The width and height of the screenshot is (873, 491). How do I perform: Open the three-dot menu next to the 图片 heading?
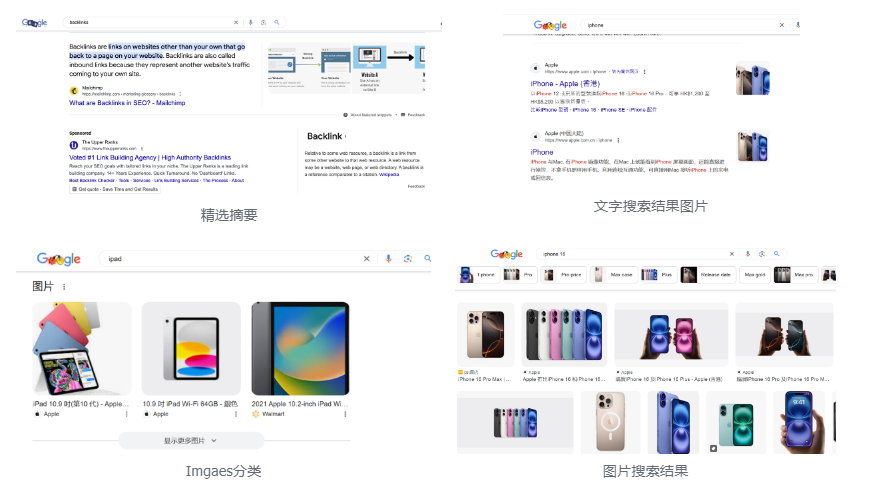tap(64, 287)
